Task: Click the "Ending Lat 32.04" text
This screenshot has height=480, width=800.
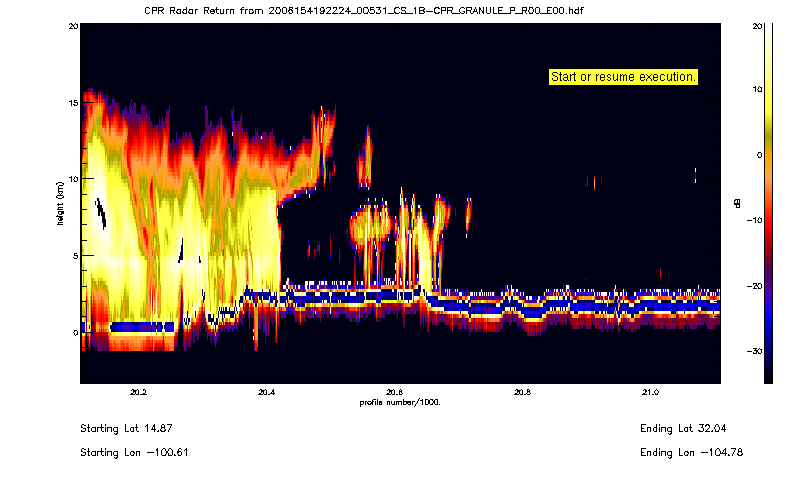Action: coord(680,428)
